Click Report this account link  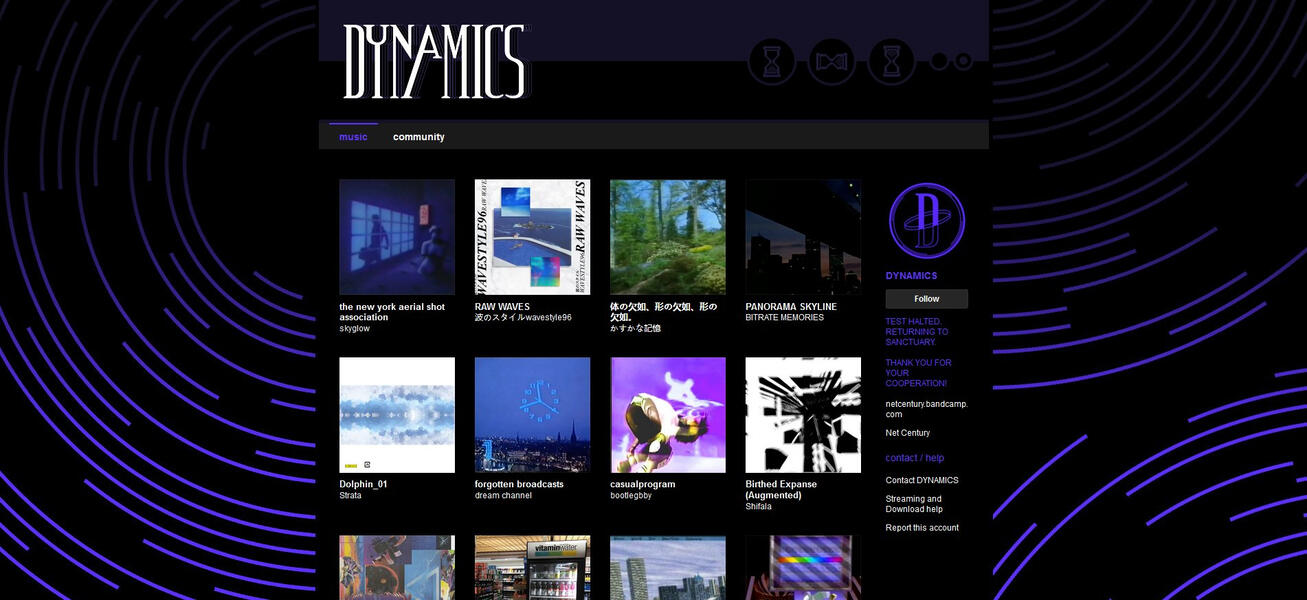tap(921, 528)
